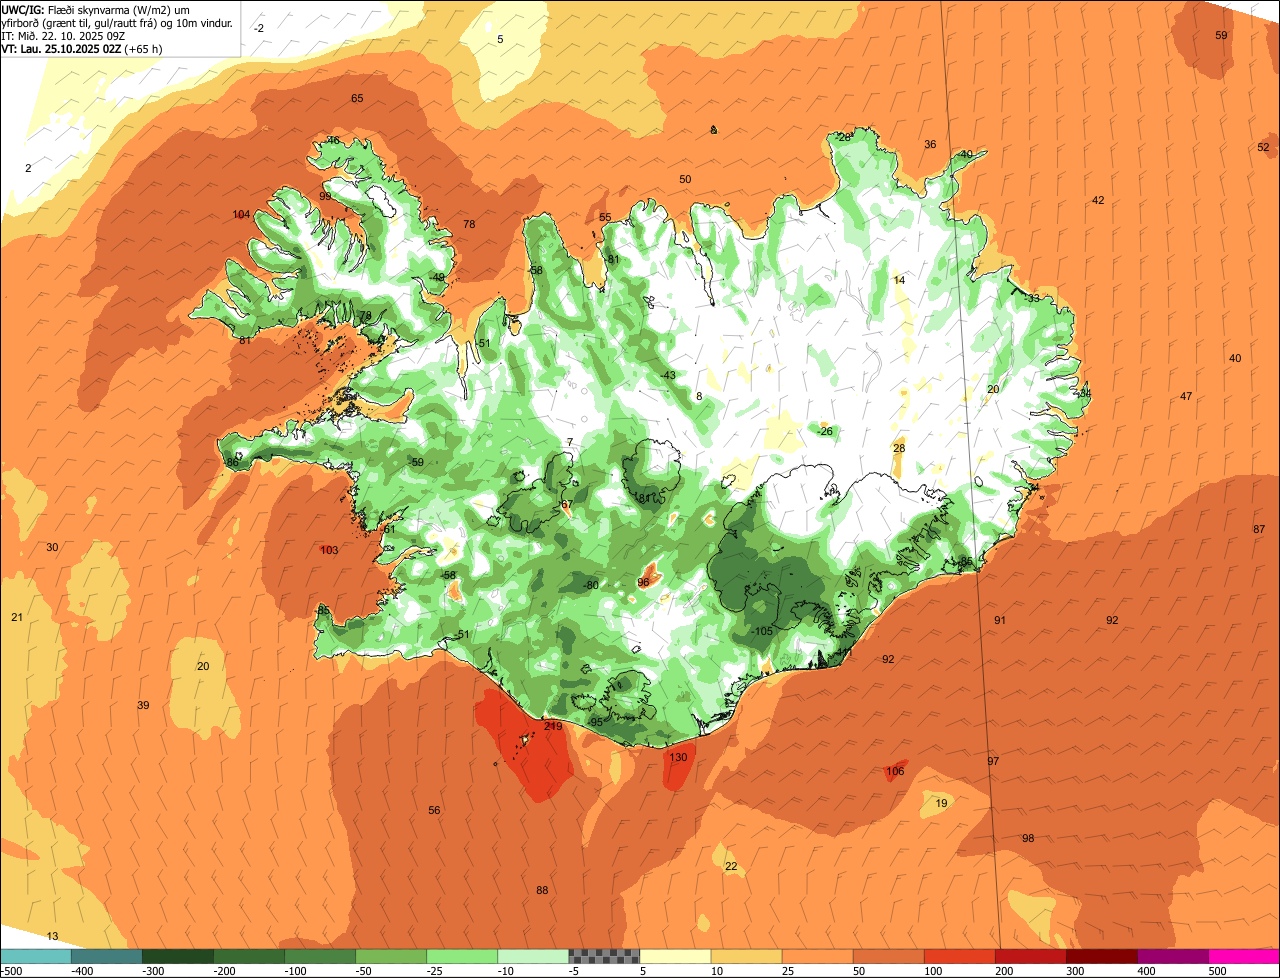Image resolution: width=1280 pixels, height=978 pixels.
Task: Click legend swatch between 200 and 300
Action: (x=1030, y=956)
